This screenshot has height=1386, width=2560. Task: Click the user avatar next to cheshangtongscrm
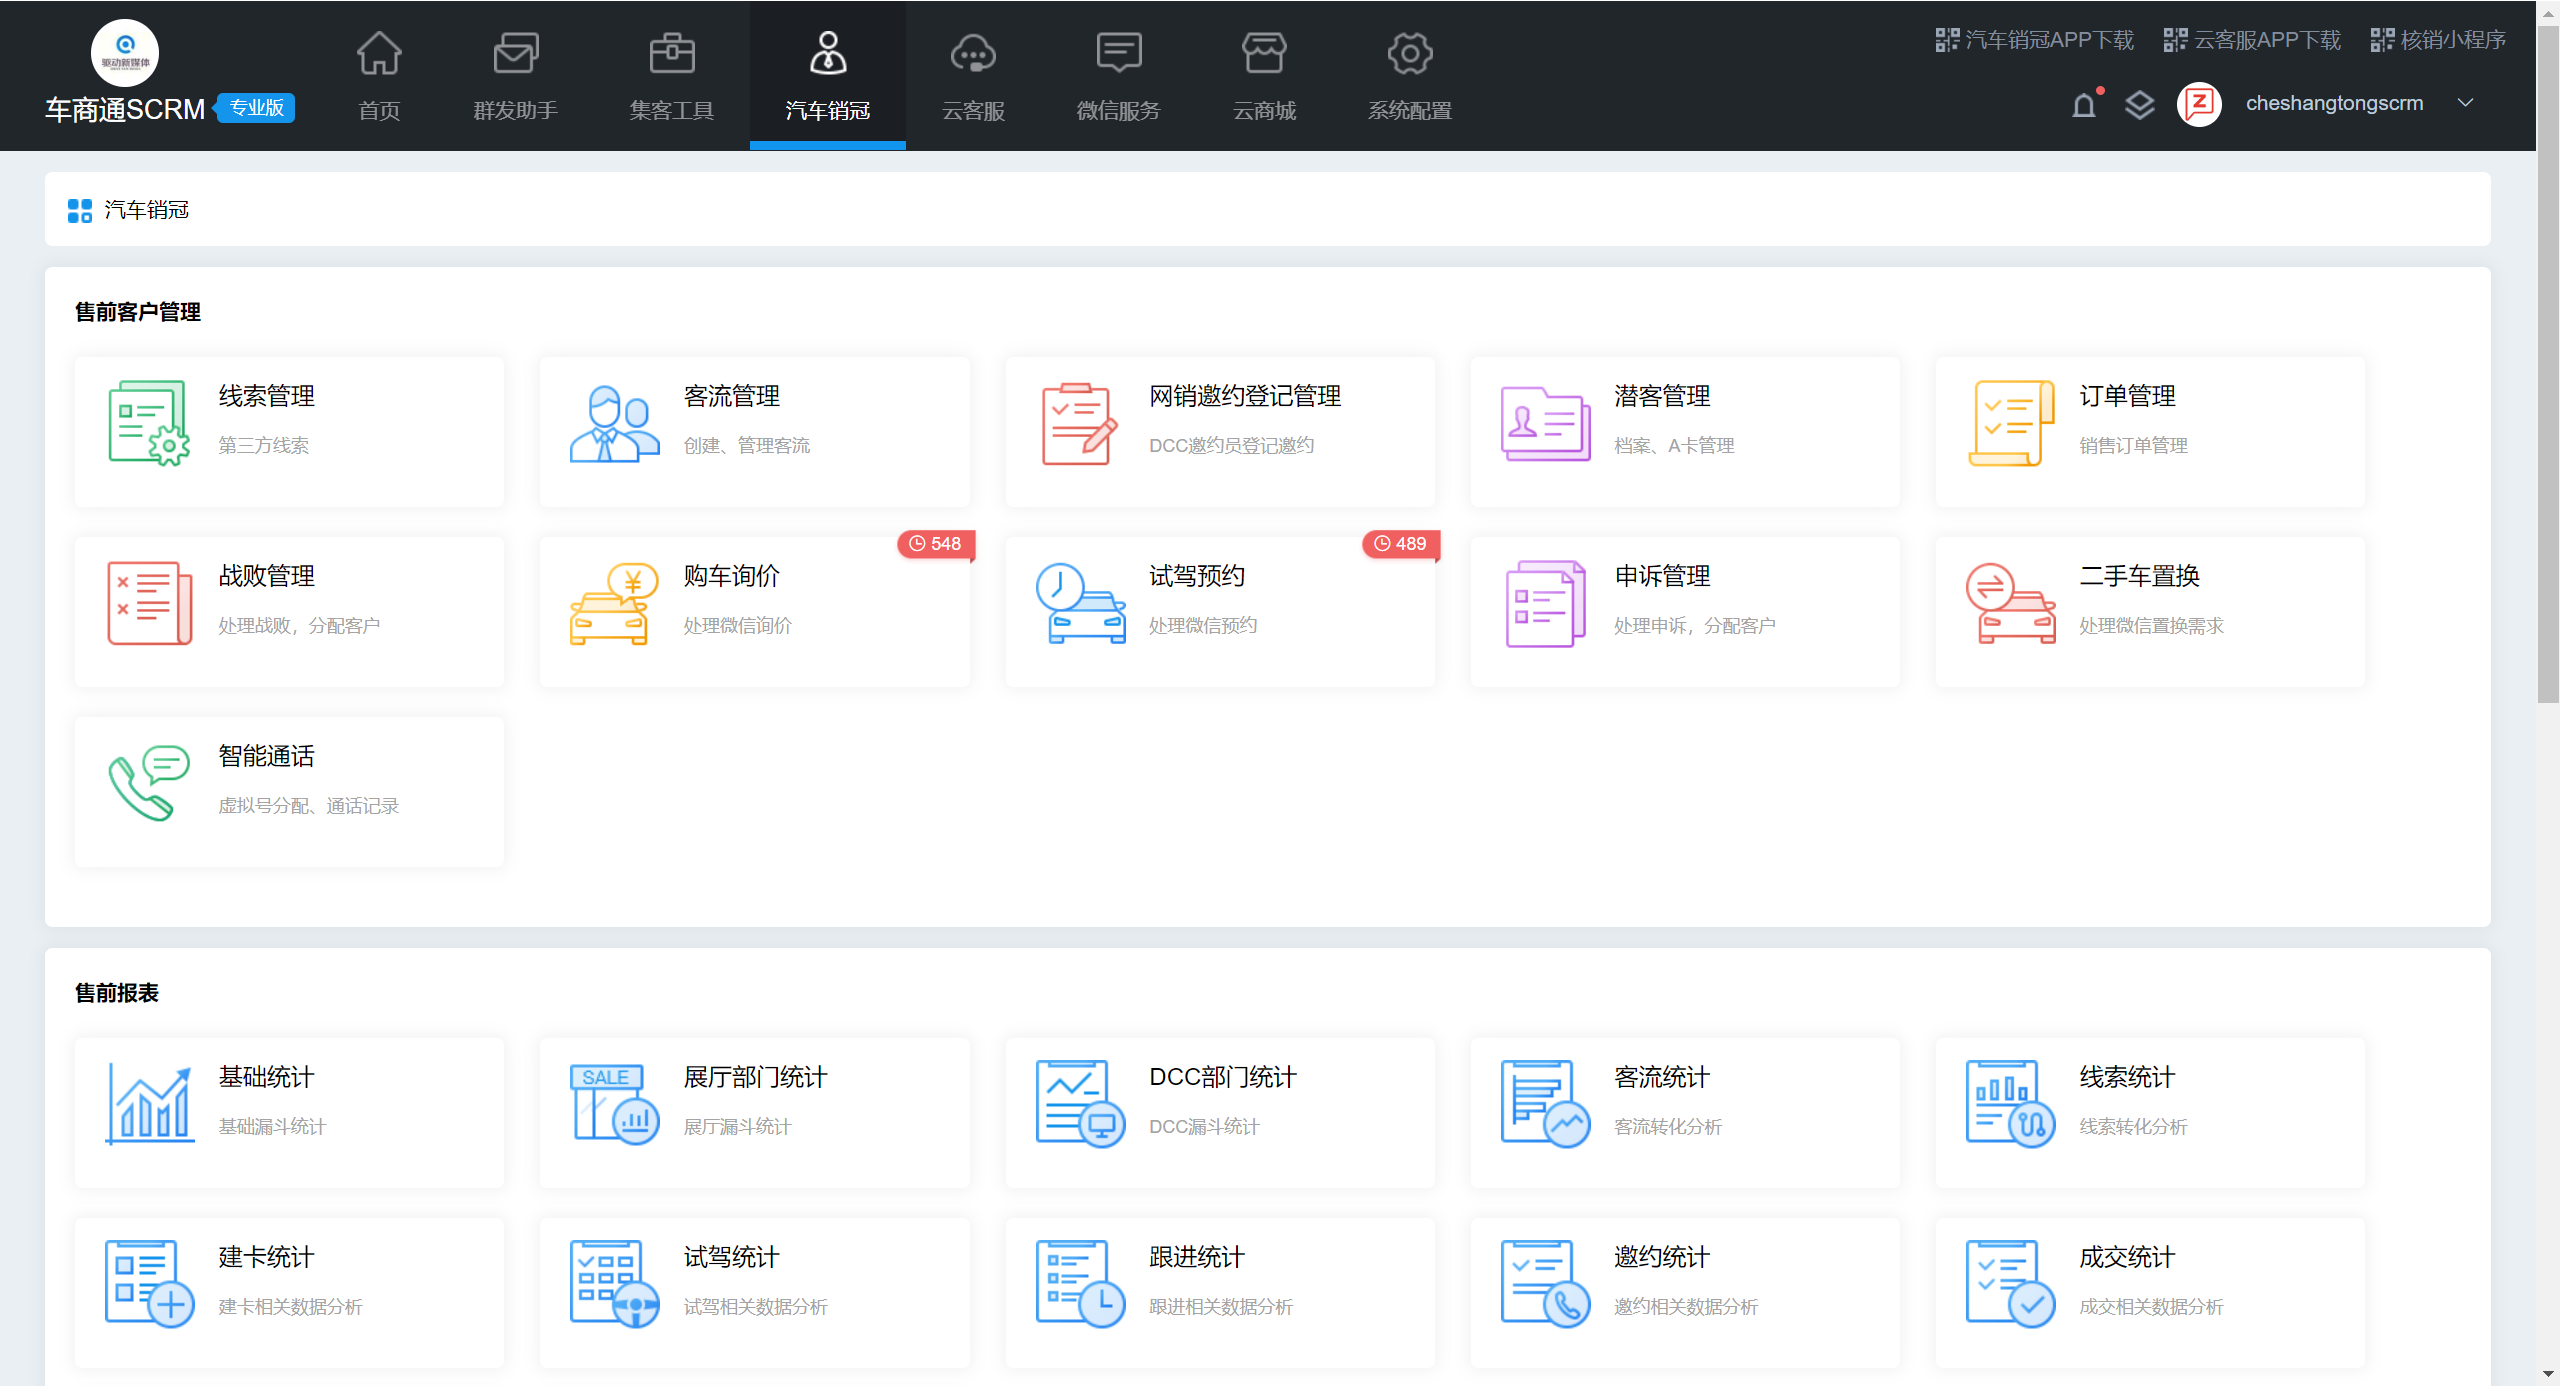2199,104
